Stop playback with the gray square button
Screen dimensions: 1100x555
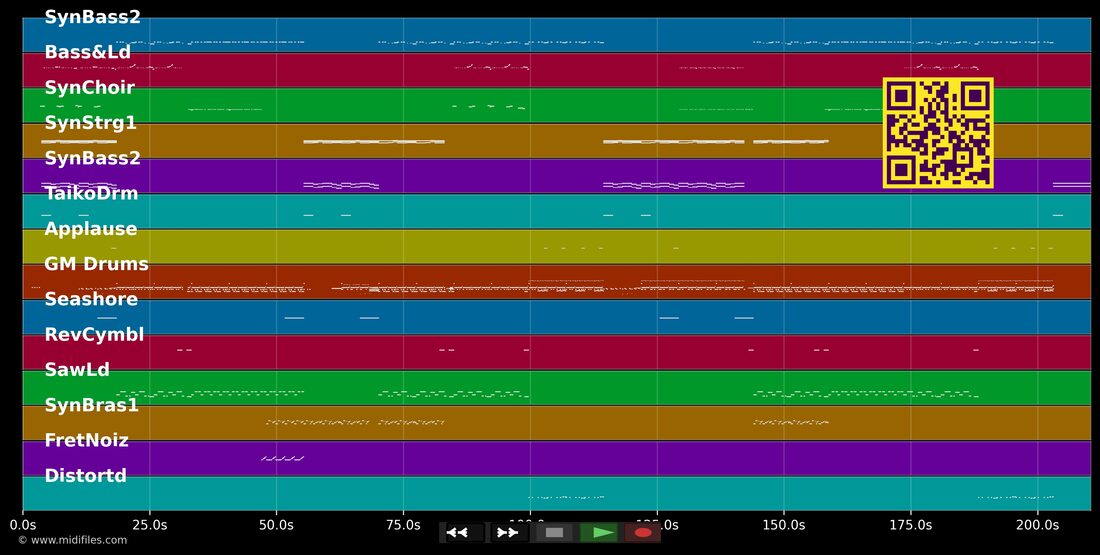554,533
